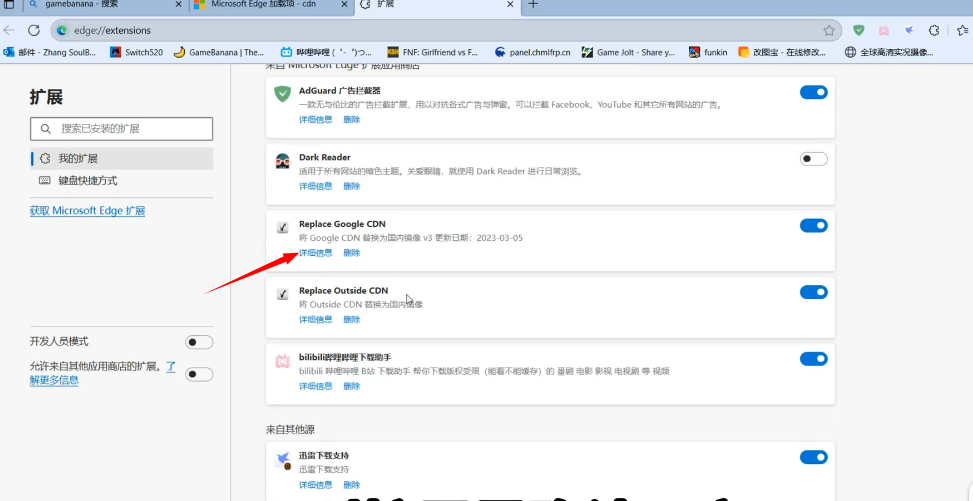Viewport: 973px width, 501px height.
Task: Disable the AdGuard 广告拦截器 extension
Action: pos(814,93)
